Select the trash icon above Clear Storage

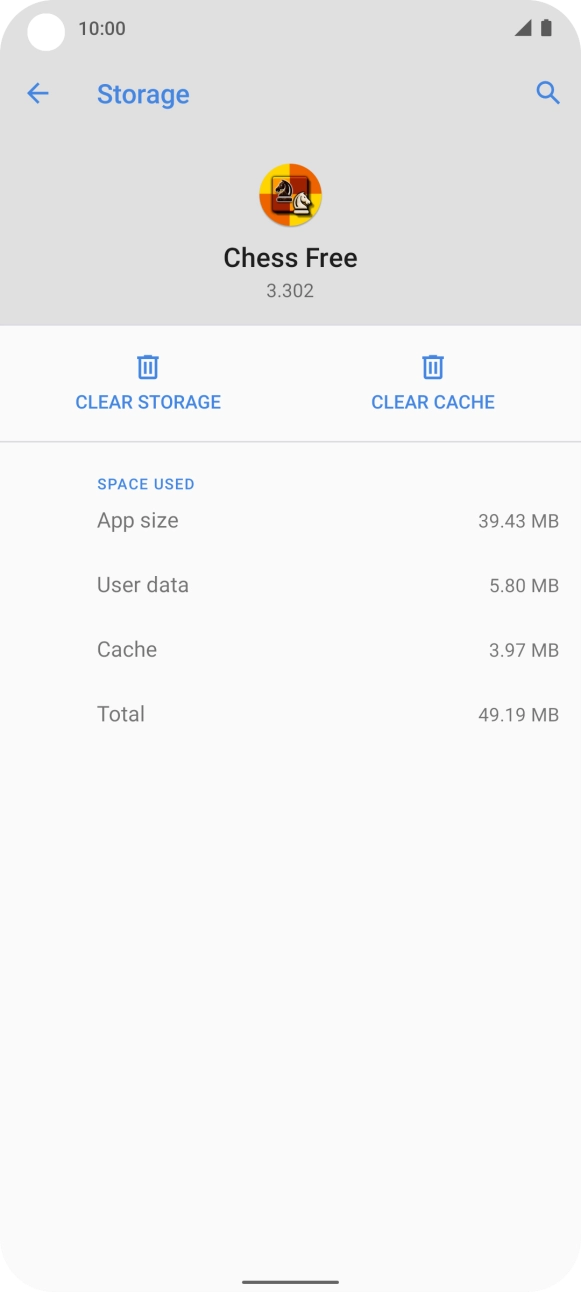[148, 367]
